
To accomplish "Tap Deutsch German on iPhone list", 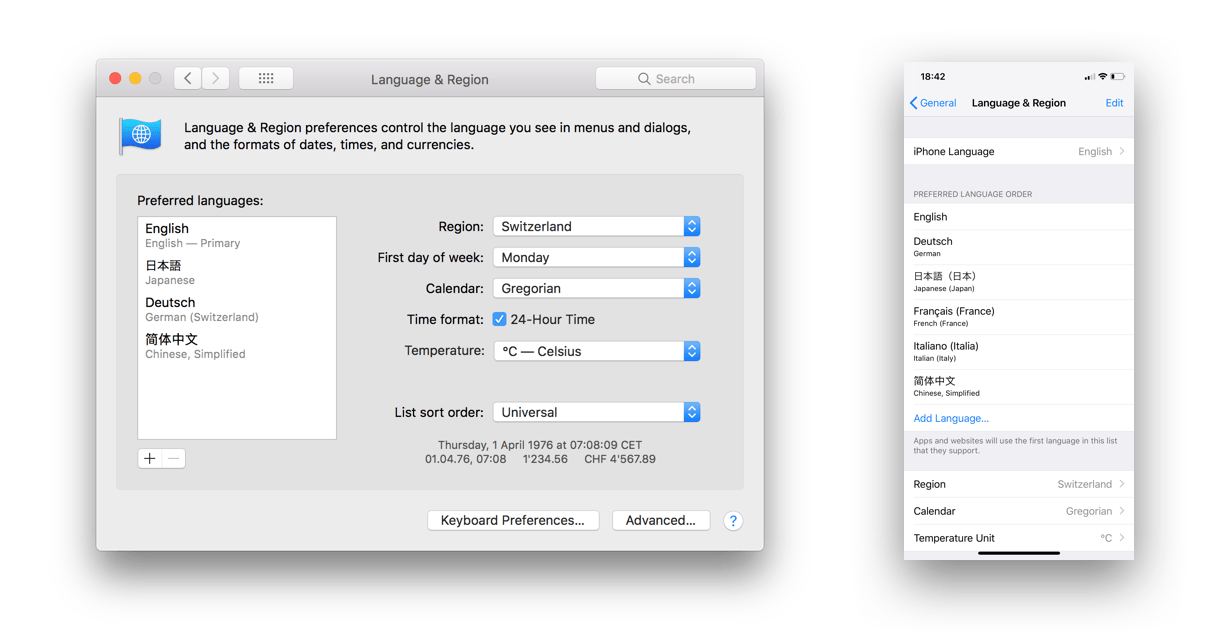I will point(1019,247).
